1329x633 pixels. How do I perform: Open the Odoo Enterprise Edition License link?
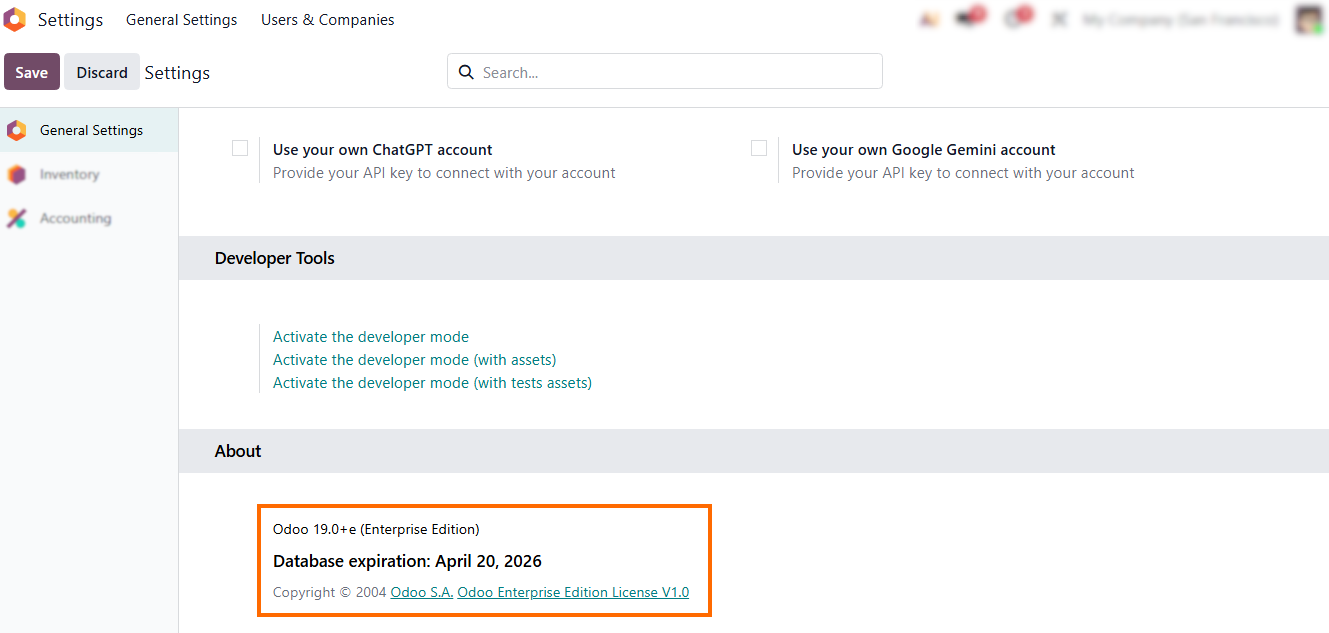573,593
